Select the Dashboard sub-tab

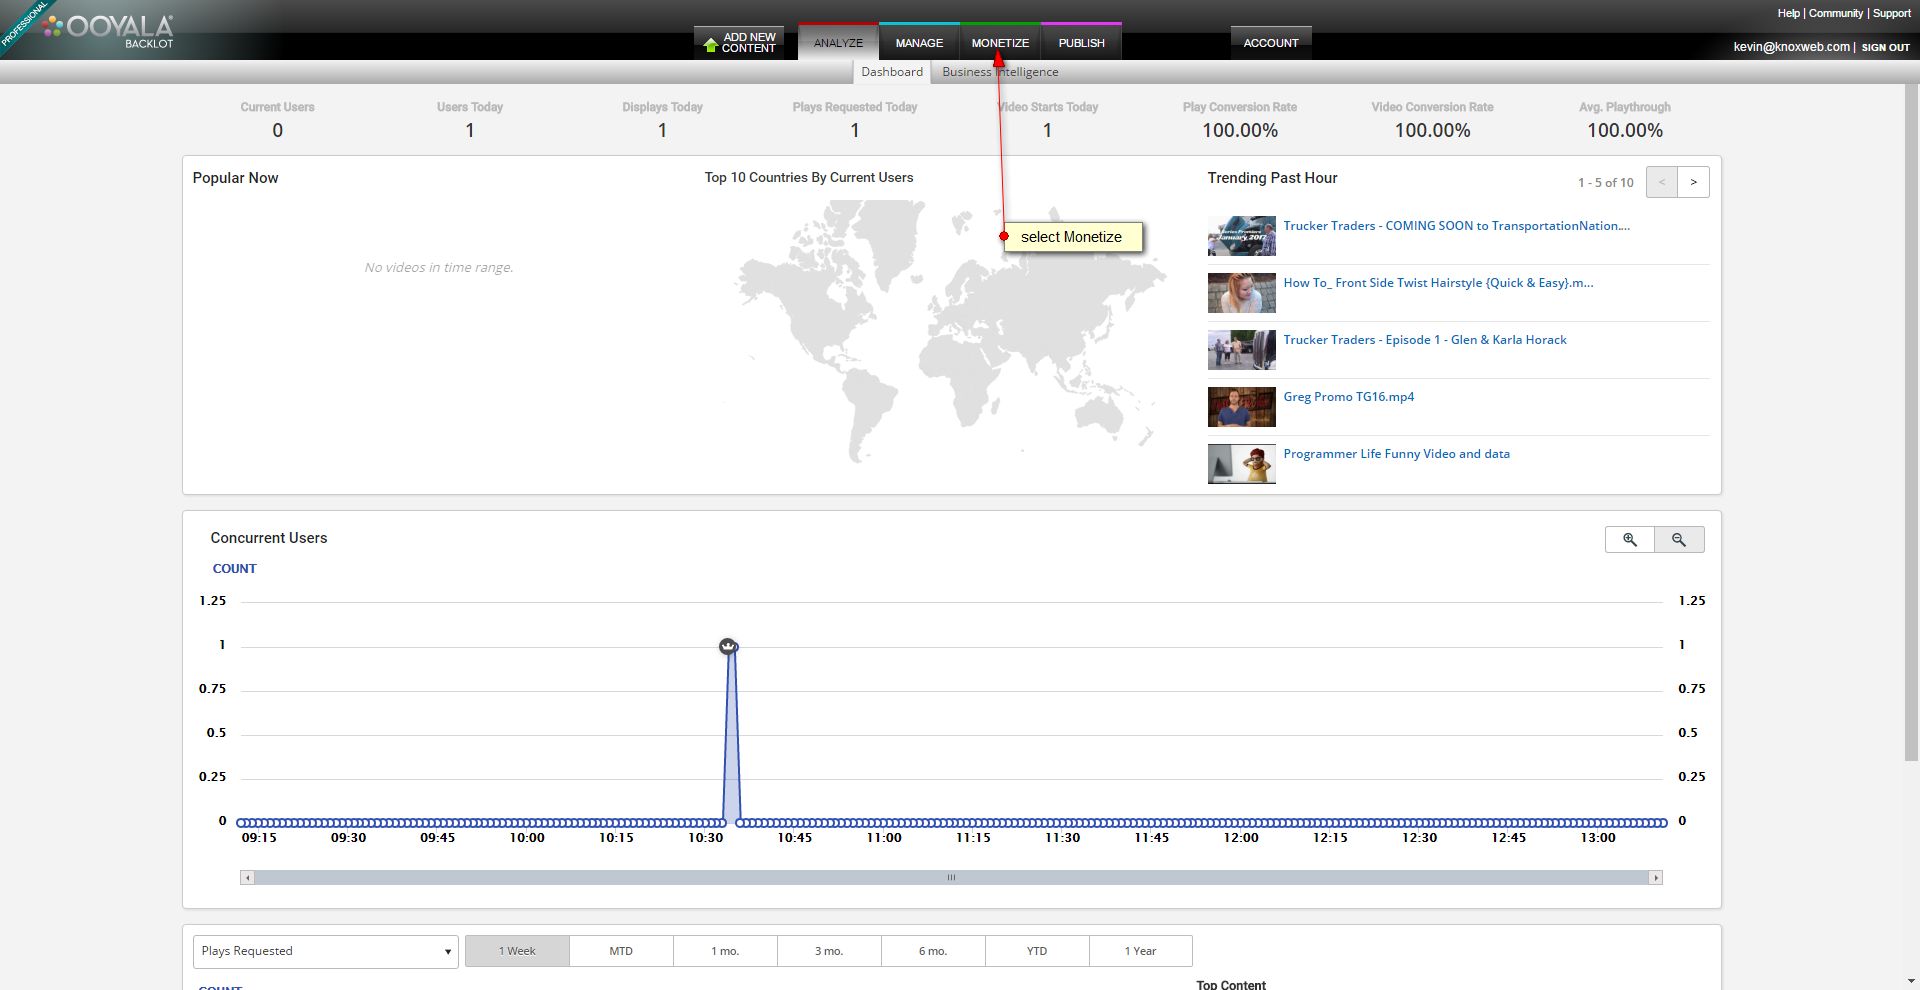[x=892, y=72]
